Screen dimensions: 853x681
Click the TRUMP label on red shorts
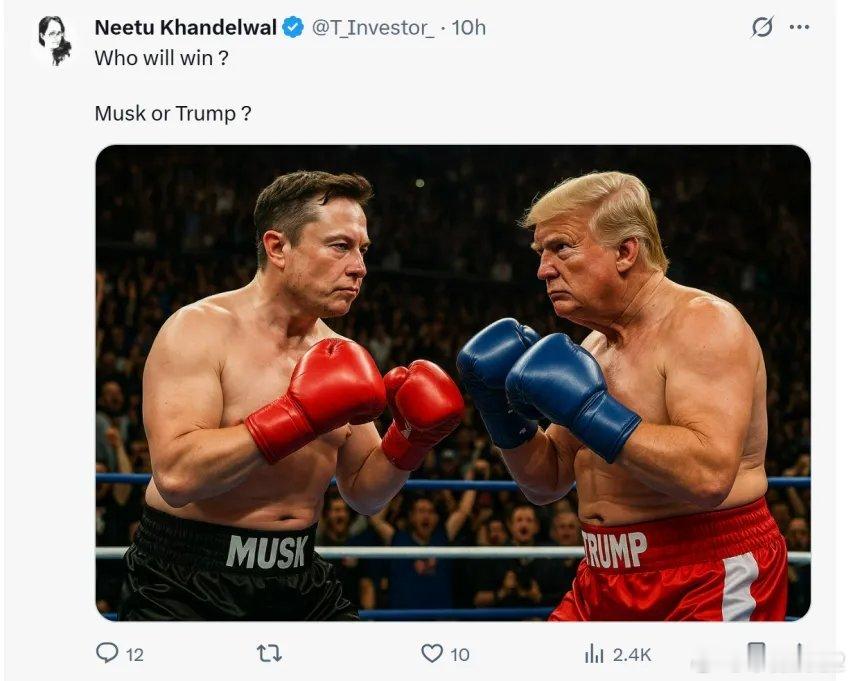tap(614, 549)
